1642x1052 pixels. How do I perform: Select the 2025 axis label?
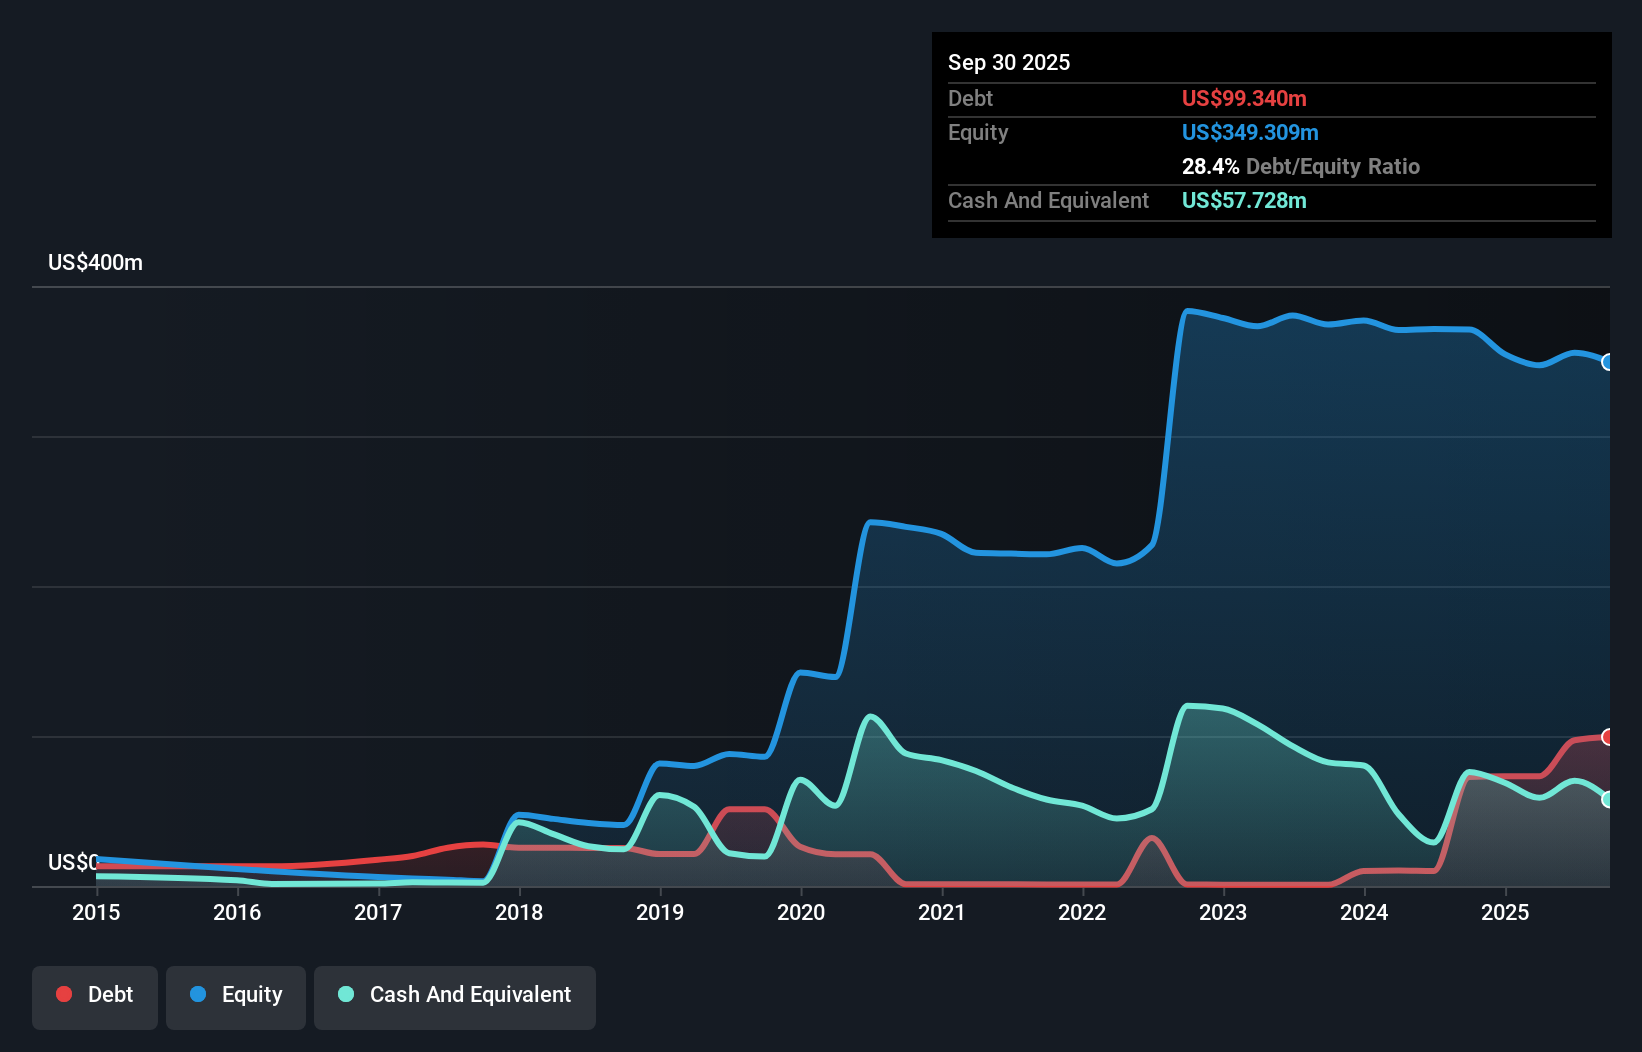pyautogui.click(x=1506, y=912)
